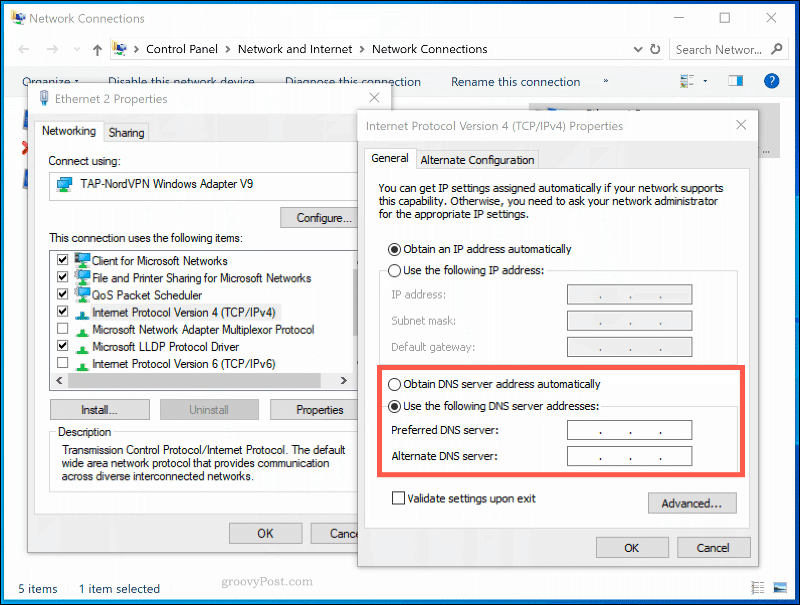The width and height of the screenshot is (800, 605).
Task: Click Multiplexor Protocol item icon
Action: coord(82,332)
